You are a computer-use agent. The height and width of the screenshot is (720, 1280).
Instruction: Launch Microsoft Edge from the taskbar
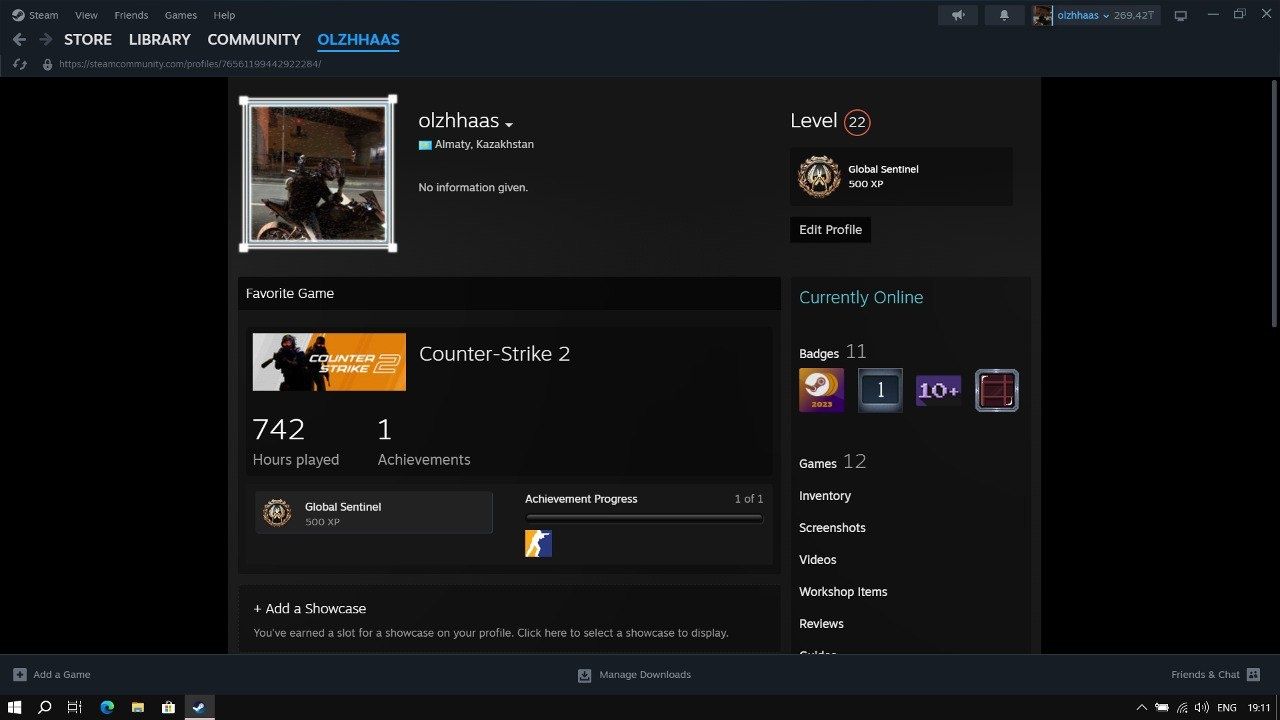point(107,707)
